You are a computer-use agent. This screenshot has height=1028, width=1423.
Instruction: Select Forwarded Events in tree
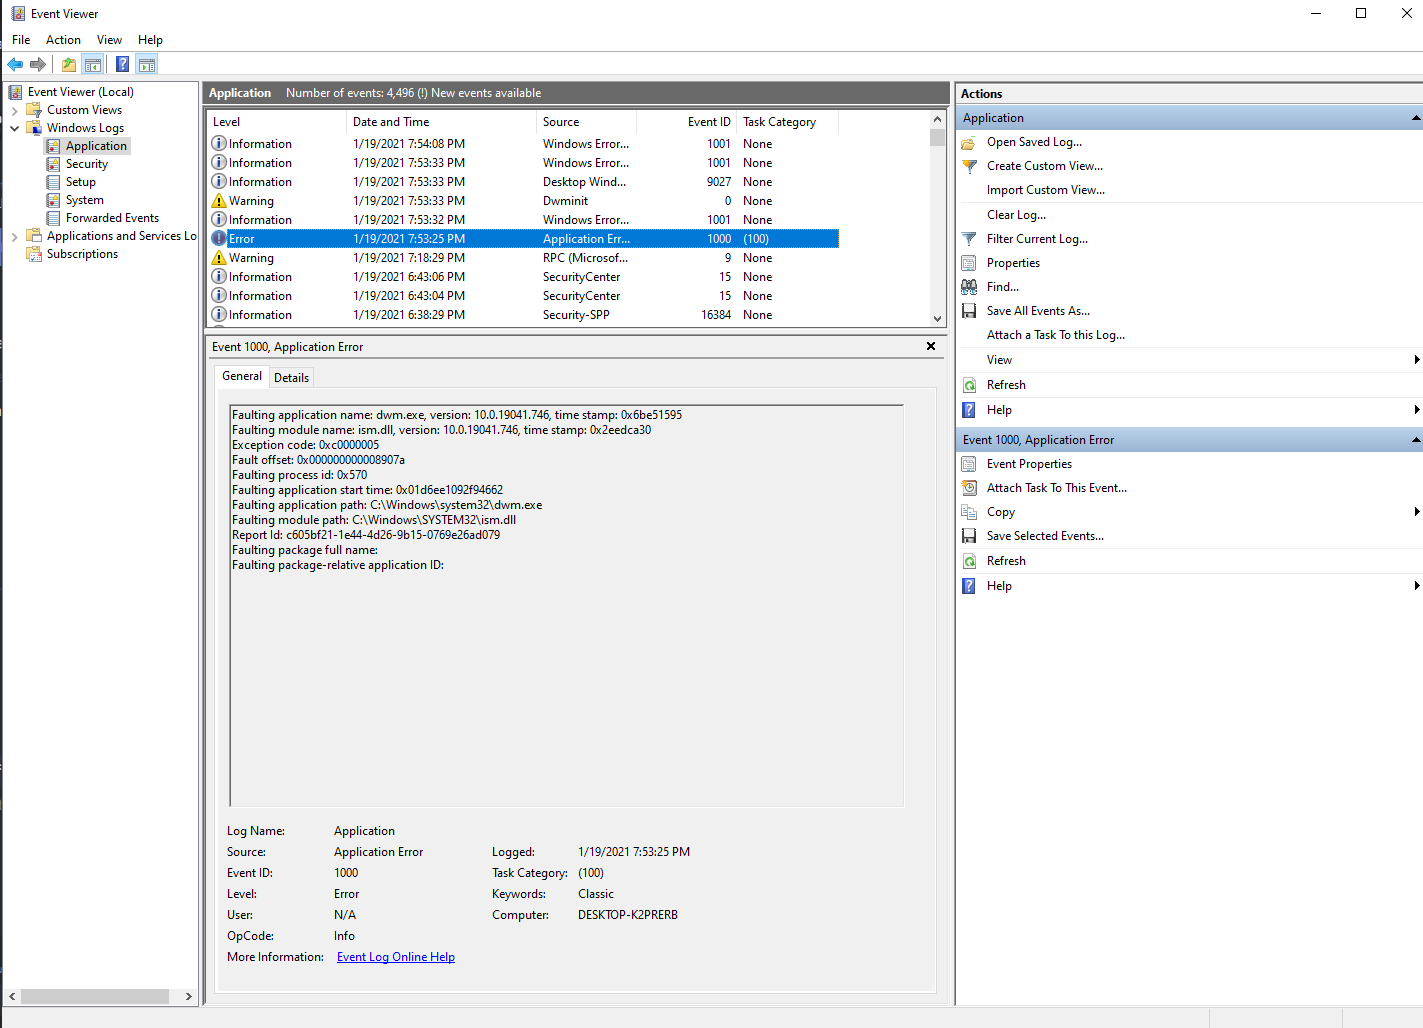pos(112,218)
